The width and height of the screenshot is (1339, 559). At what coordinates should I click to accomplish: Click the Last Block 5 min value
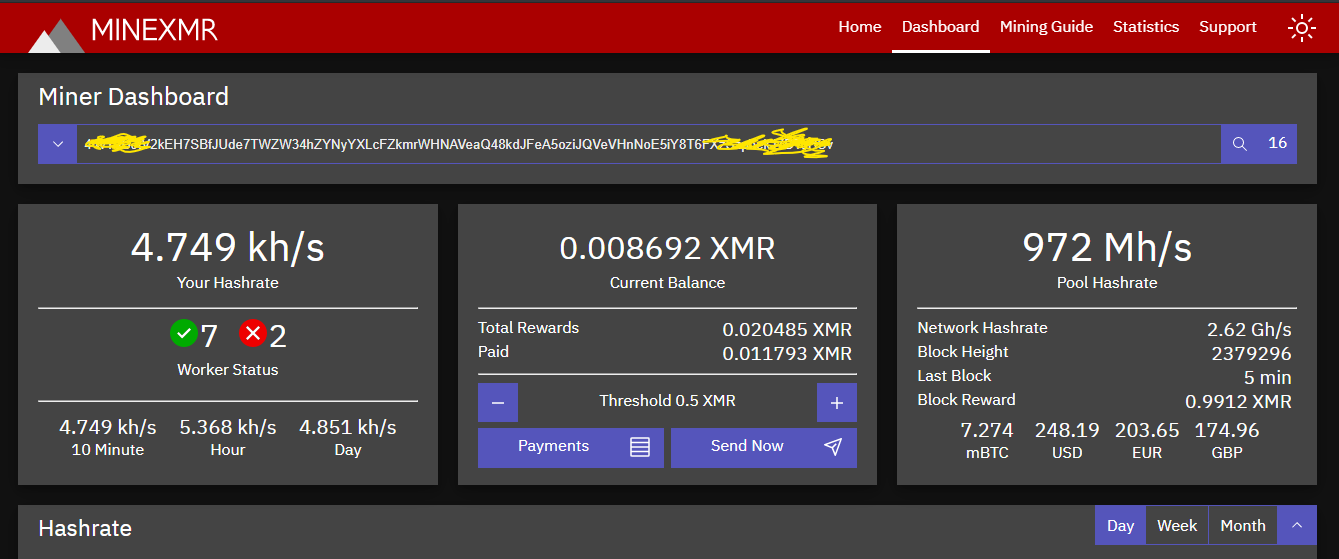1267,378
